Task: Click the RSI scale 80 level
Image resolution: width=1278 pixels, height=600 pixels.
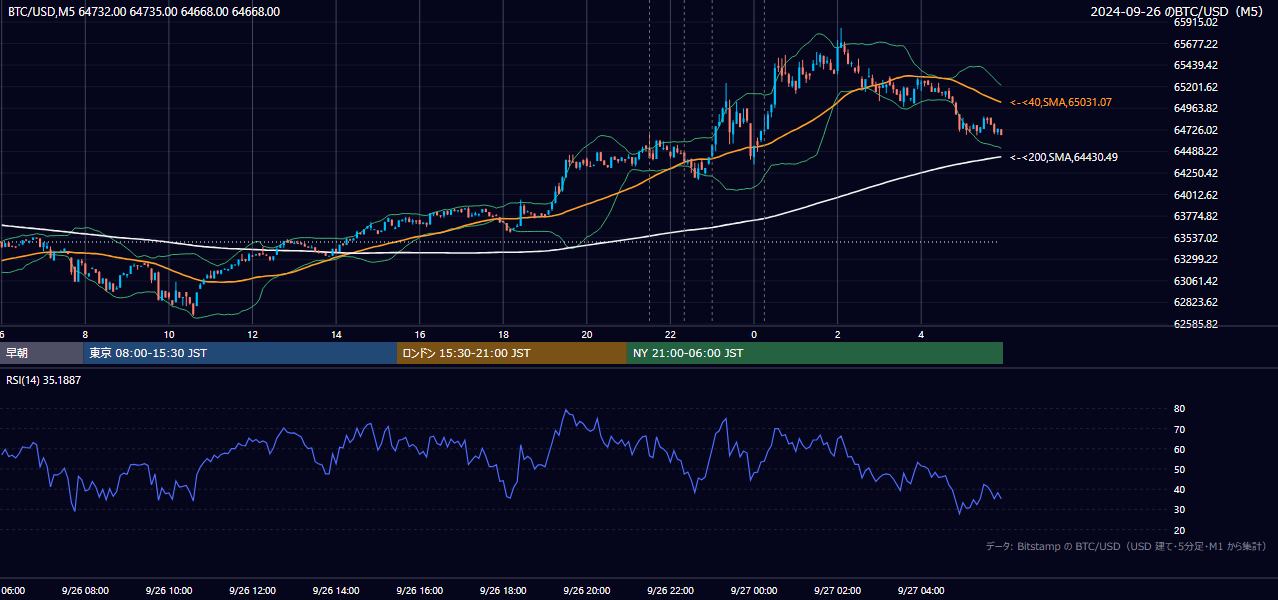Action: tap(1179, 409)
